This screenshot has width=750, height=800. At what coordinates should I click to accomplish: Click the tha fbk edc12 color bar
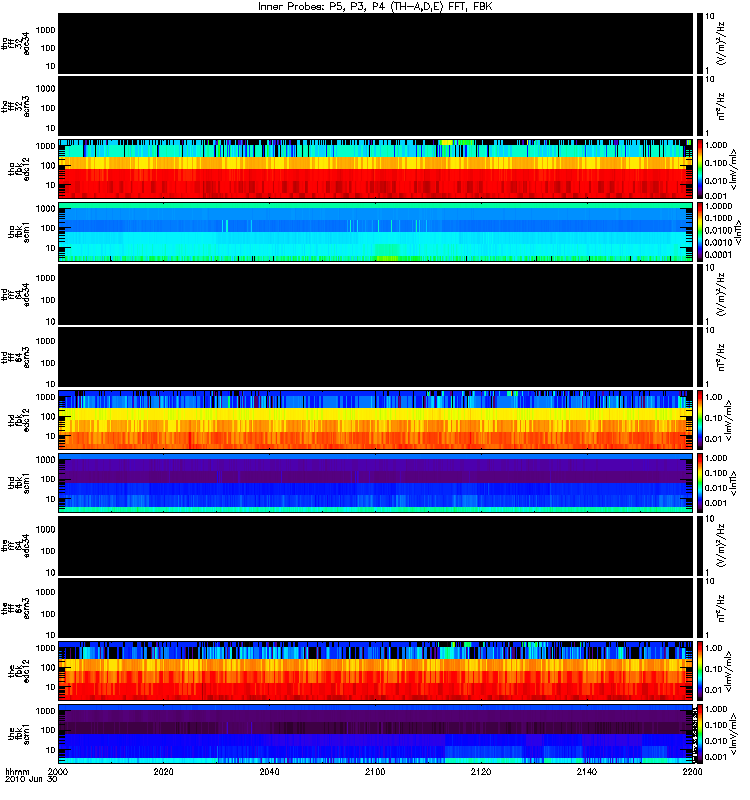(x=700, y=168)
